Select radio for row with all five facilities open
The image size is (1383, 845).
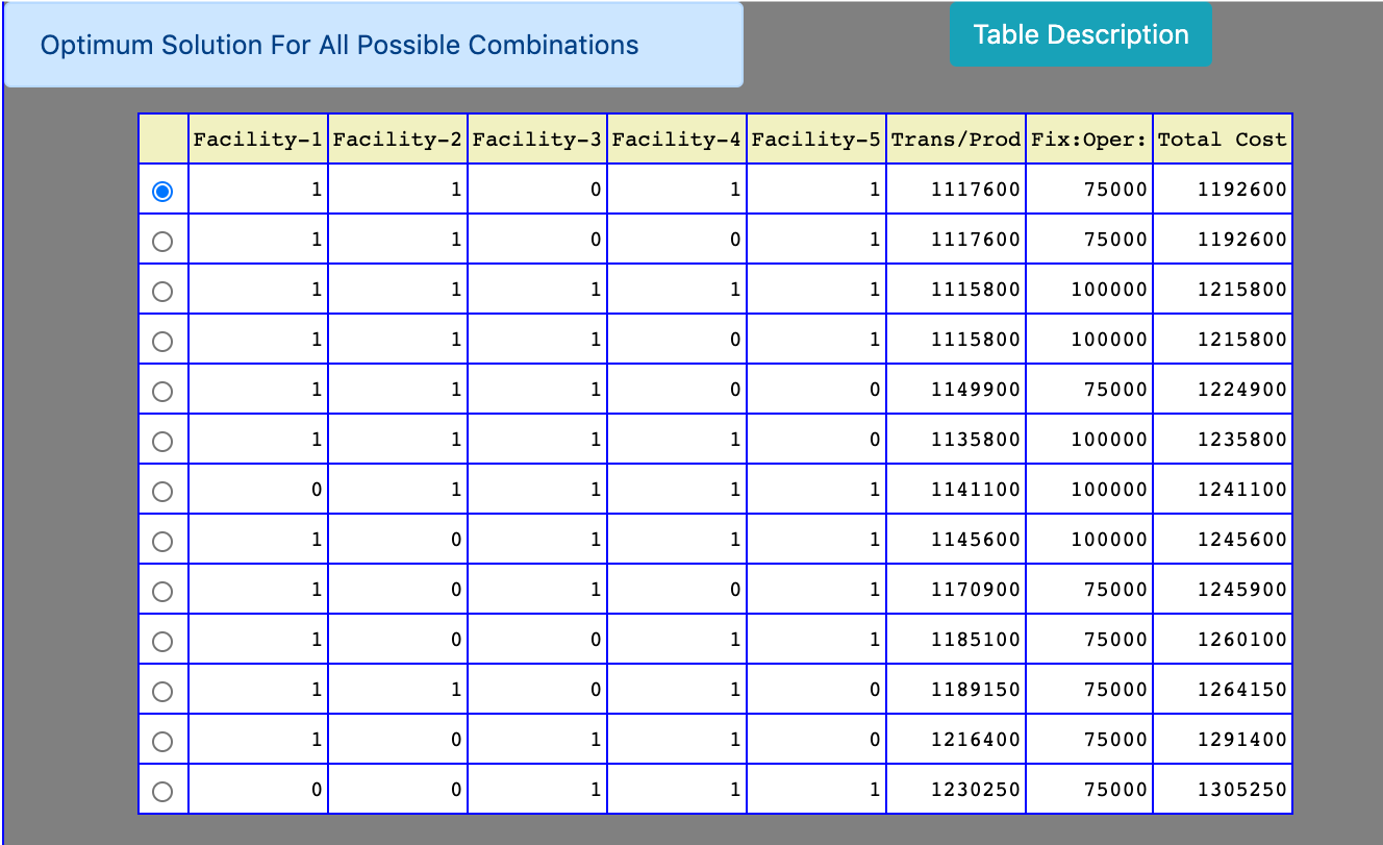click(162, 291)
